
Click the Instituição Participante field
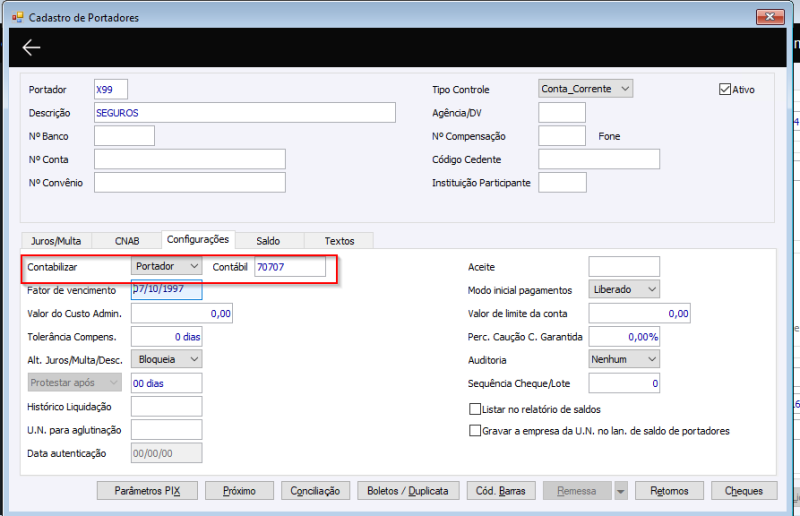562,183
